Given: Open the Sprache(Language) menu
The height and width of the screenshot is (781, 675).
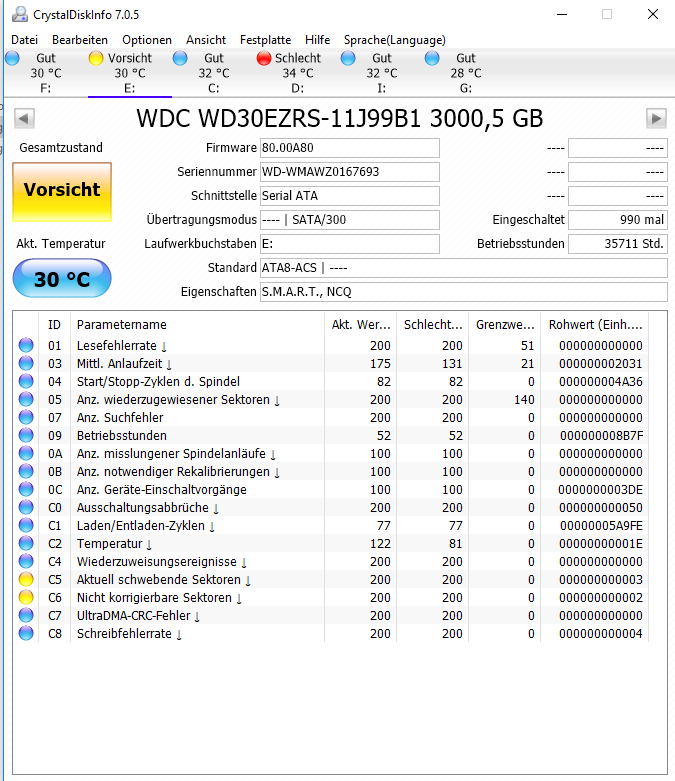Looking at the screenshot, I should [395, 40].
